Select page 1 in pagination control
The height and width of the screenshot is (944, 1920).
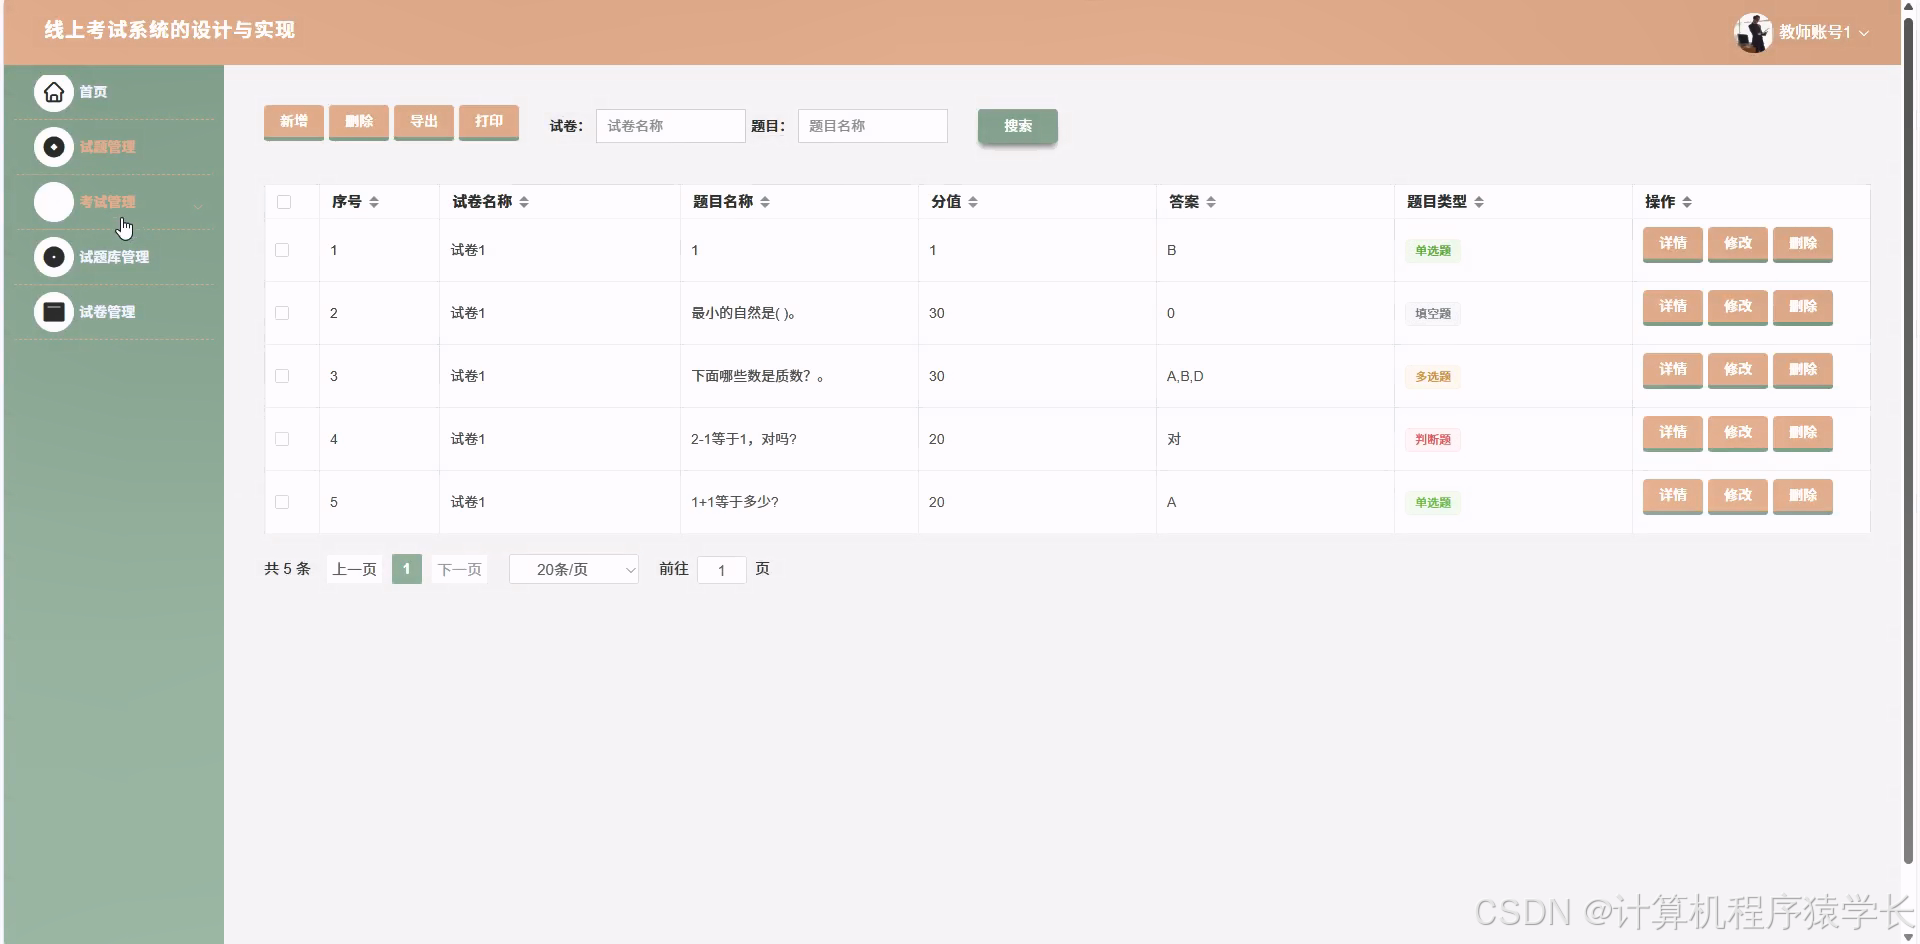406,569
